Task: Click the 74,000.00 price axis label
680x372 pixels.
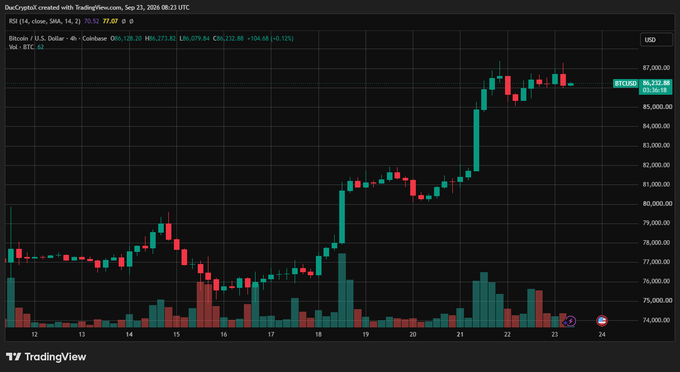Action: tap(655, 320)
